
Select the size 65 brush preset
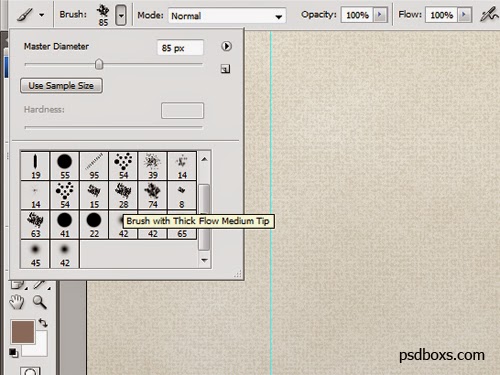(x=182, y=233)
